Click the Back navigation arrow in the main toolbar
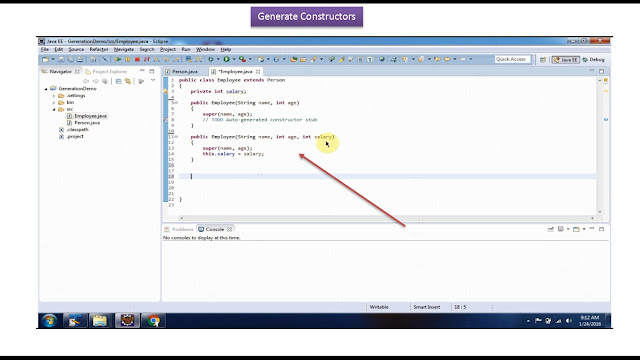Screen dimensions: 640x360 click(447, 60)
